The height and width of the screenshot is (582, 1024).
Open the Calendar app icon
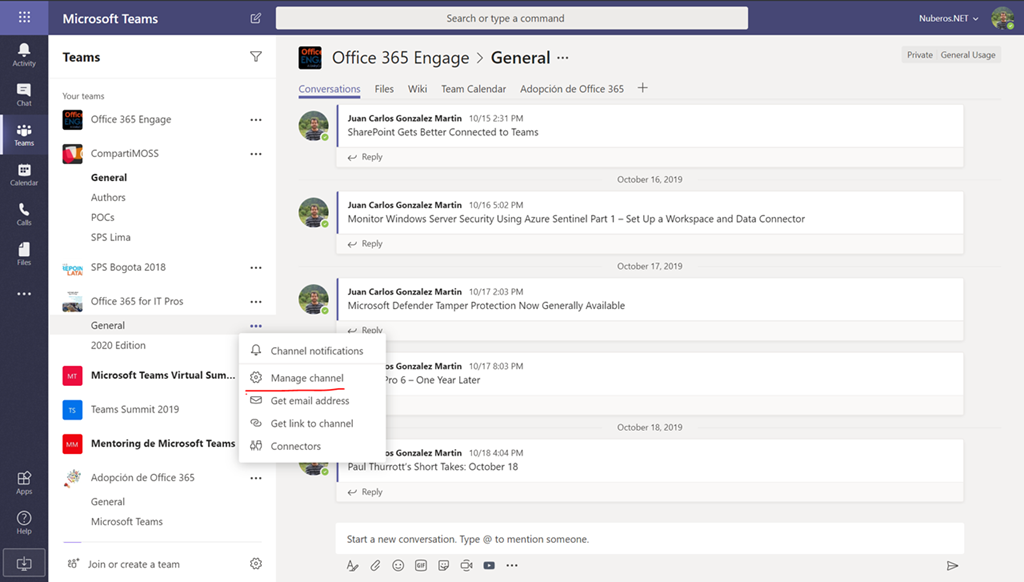tap(24, 175)
